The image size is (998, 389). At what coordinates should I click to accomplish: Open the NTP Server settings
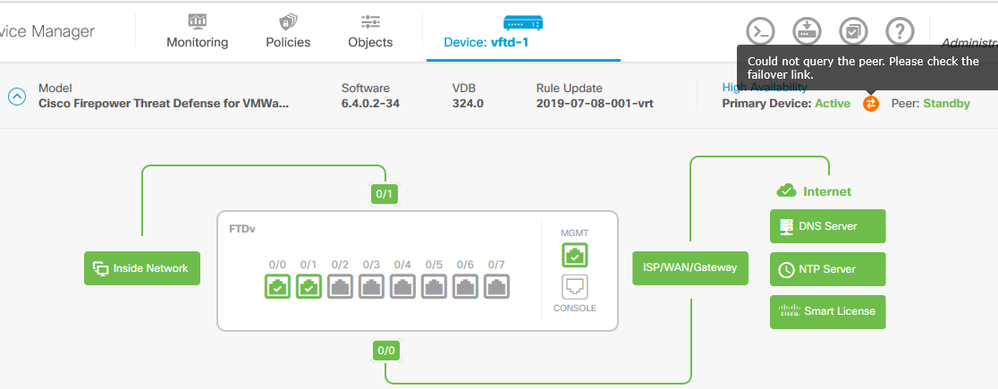[827, 269]
